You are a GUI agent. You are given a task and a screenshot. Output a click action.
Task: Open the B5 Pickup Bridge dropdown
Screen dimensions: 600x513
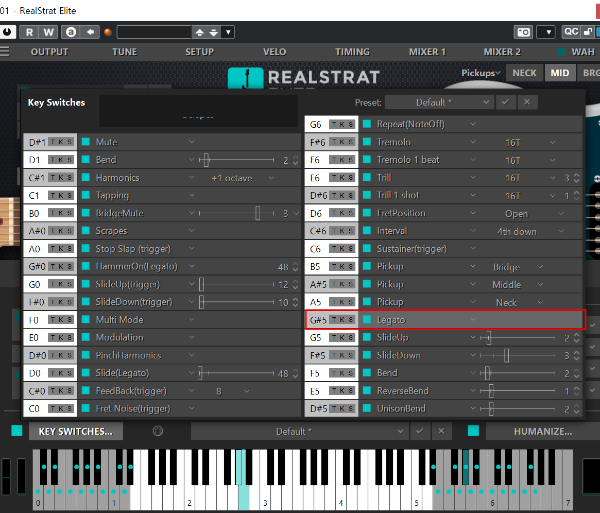(x=517, y=267)
